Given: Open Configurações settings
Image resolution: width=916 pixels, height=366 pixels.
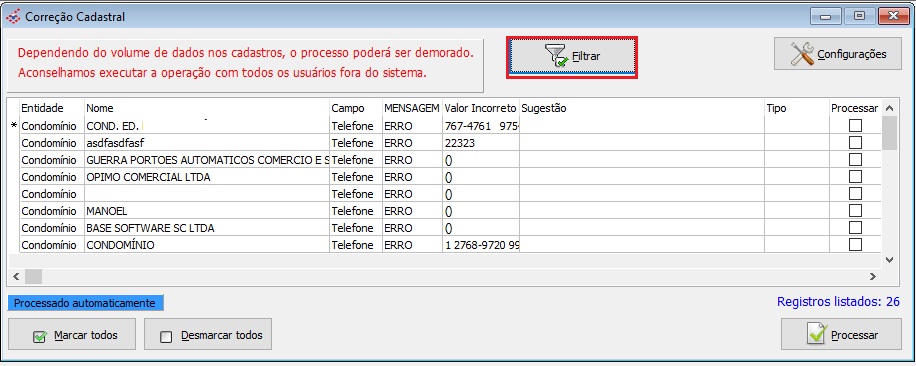Looking at the screenshot, I should 838,54.
